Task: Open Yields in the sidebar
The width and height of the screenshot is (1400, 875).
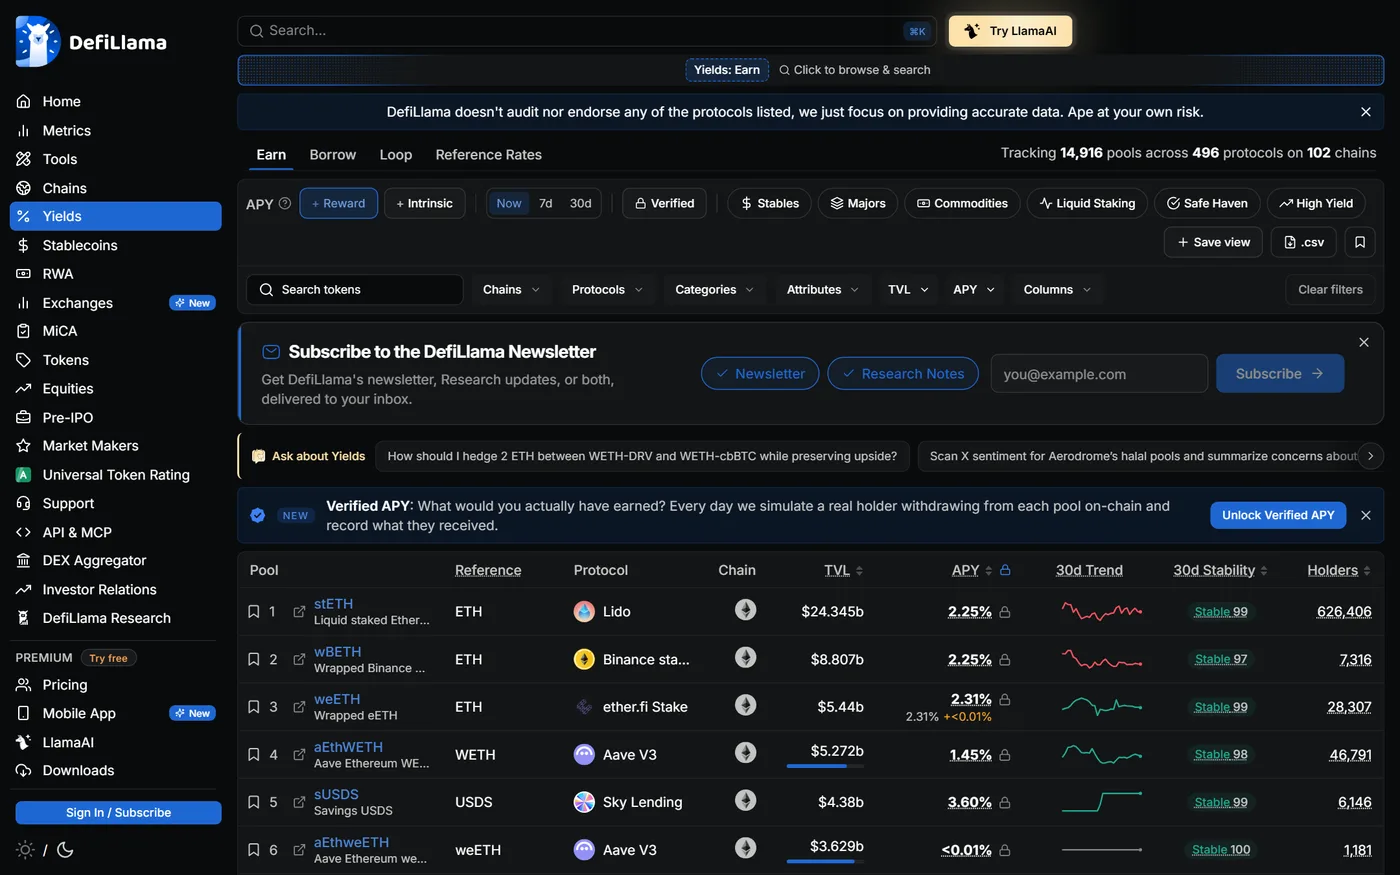Action: 116,216
